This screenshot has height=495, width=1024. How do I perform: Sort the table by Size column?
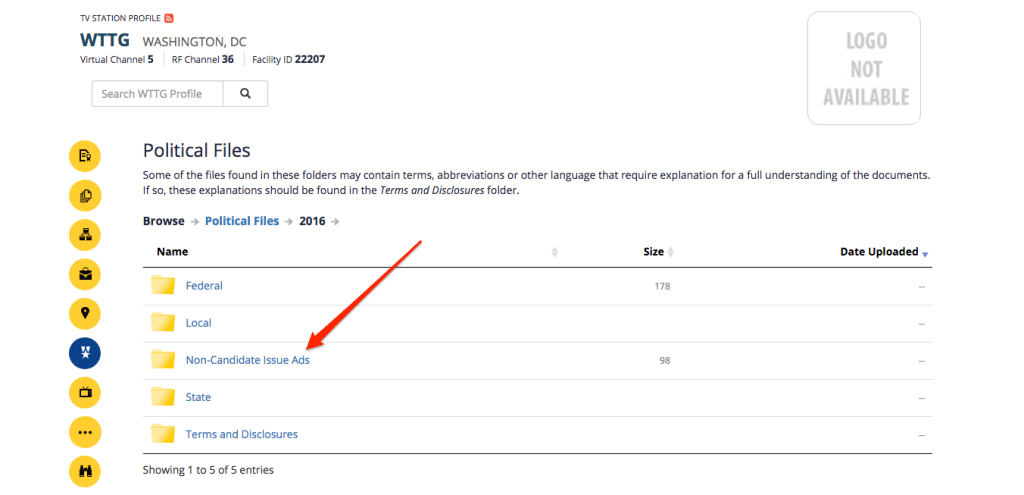[653, 252]
